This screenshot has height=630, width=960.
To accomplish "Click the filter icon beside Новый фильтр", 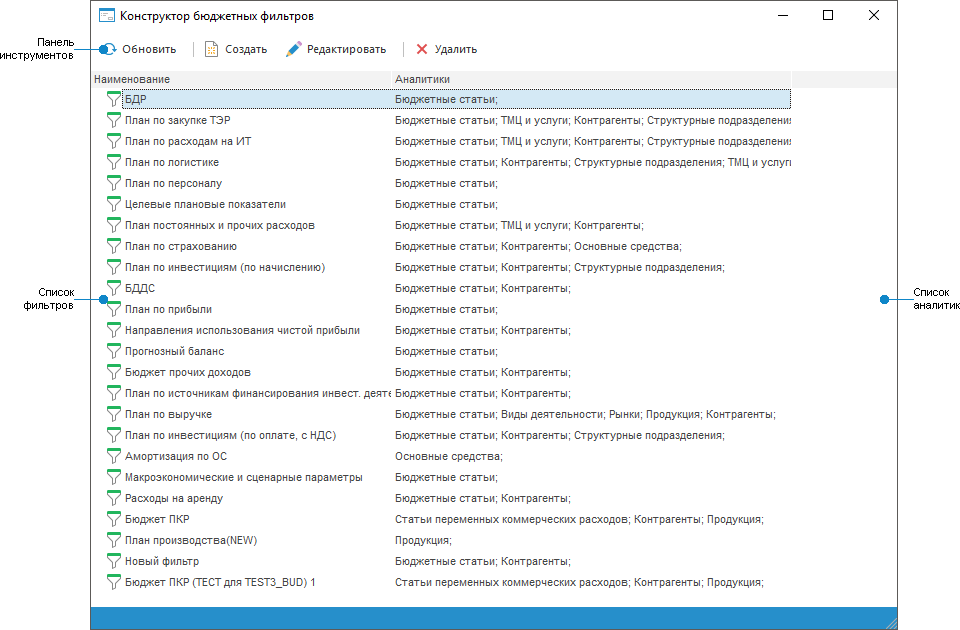I will (113, 561).
